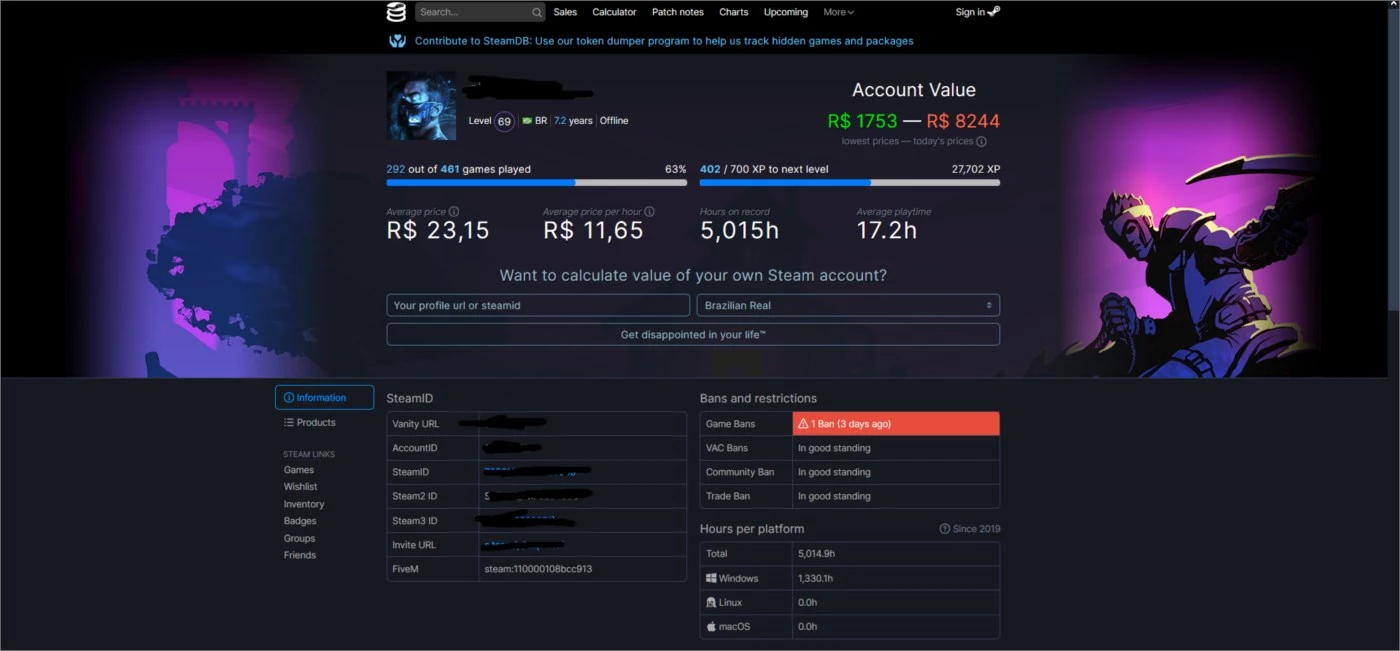Image resolution: width=1400 pixels, height=651 pixels.
Task: Click the green R$ 1753 lowest value
Action: click(x=861, y=121)
